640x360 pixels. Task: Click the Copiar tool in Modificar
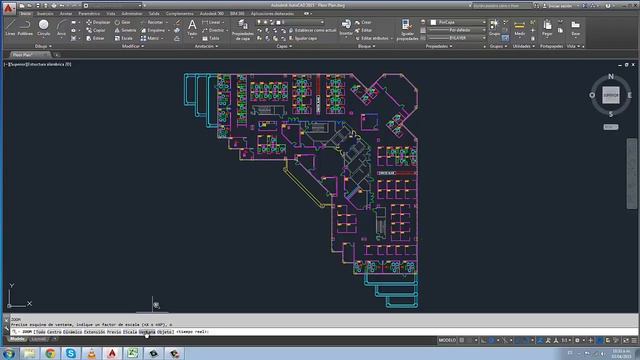coord(96,30)
